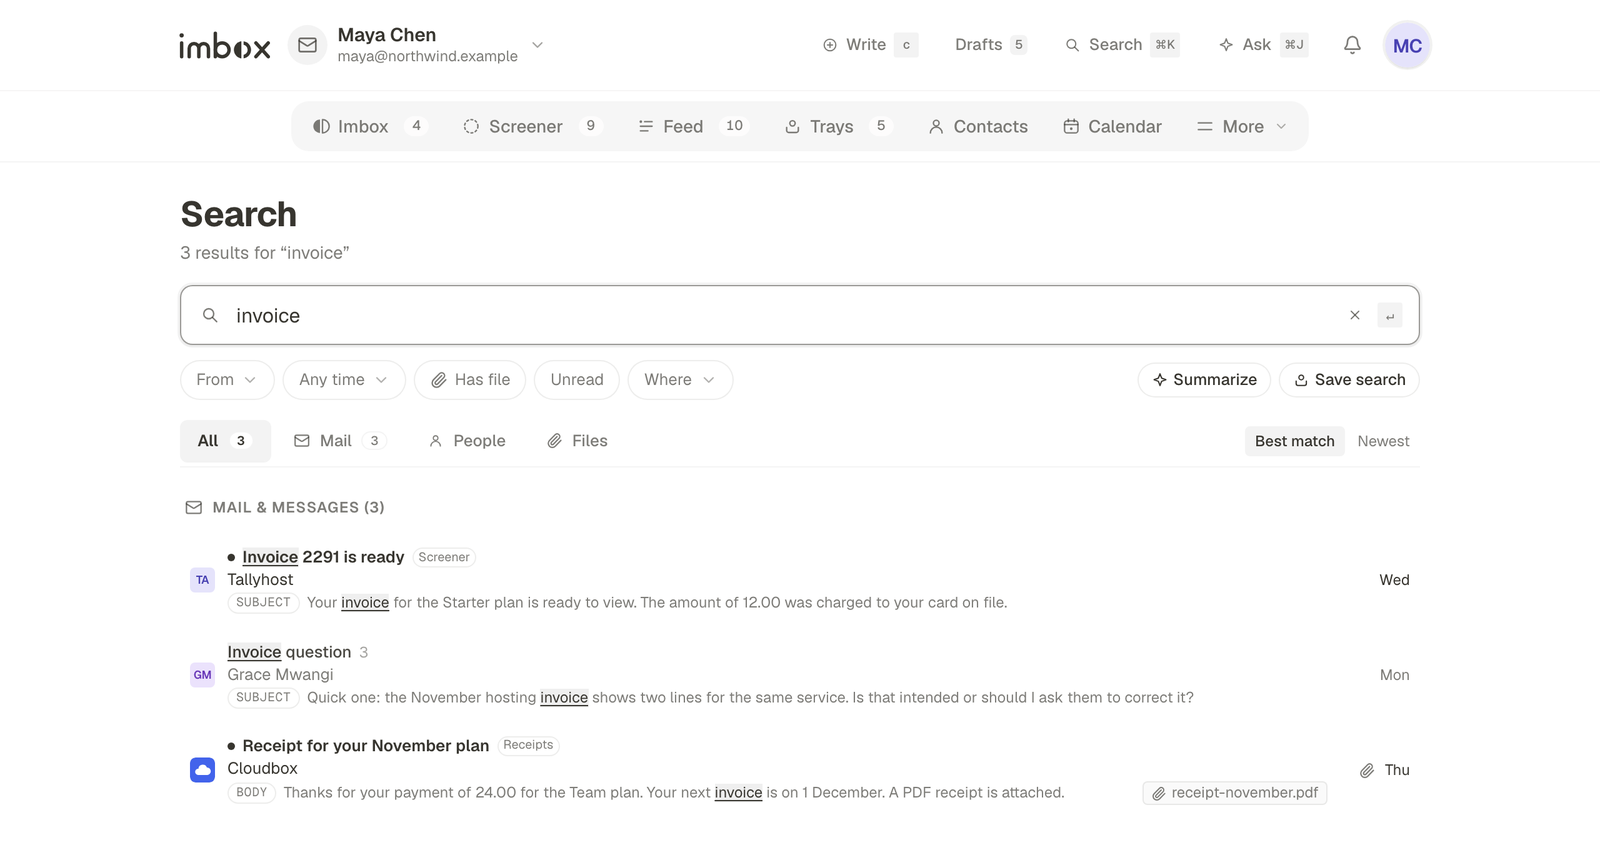Image resolution: width=1600 pixels, height=855 pixels.
Task: Go to the Imbox tab
Action: coord(370,126)
